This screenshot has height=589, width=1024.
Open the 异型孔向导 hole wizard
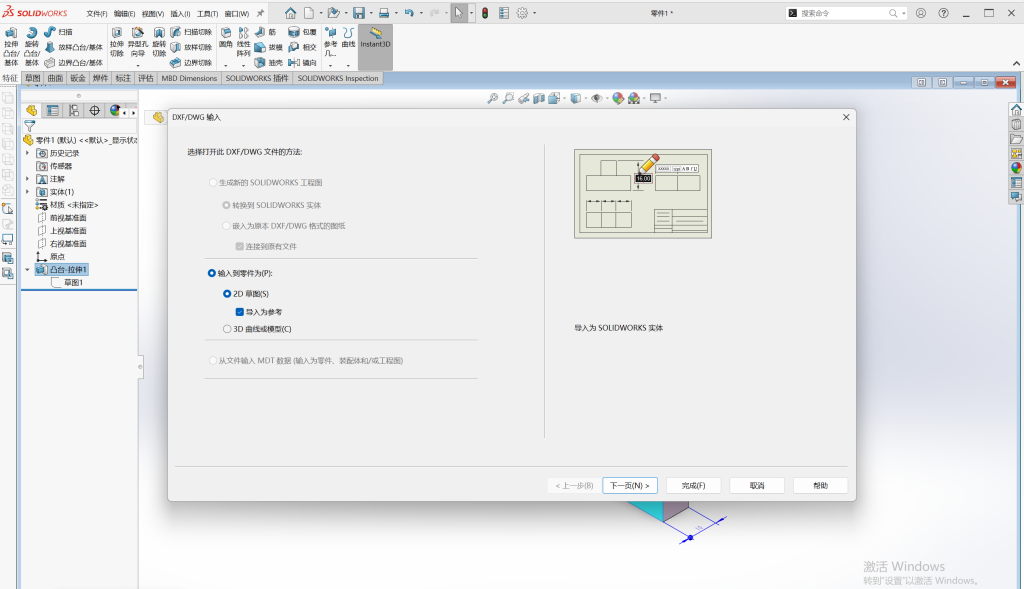pos(137,42)
